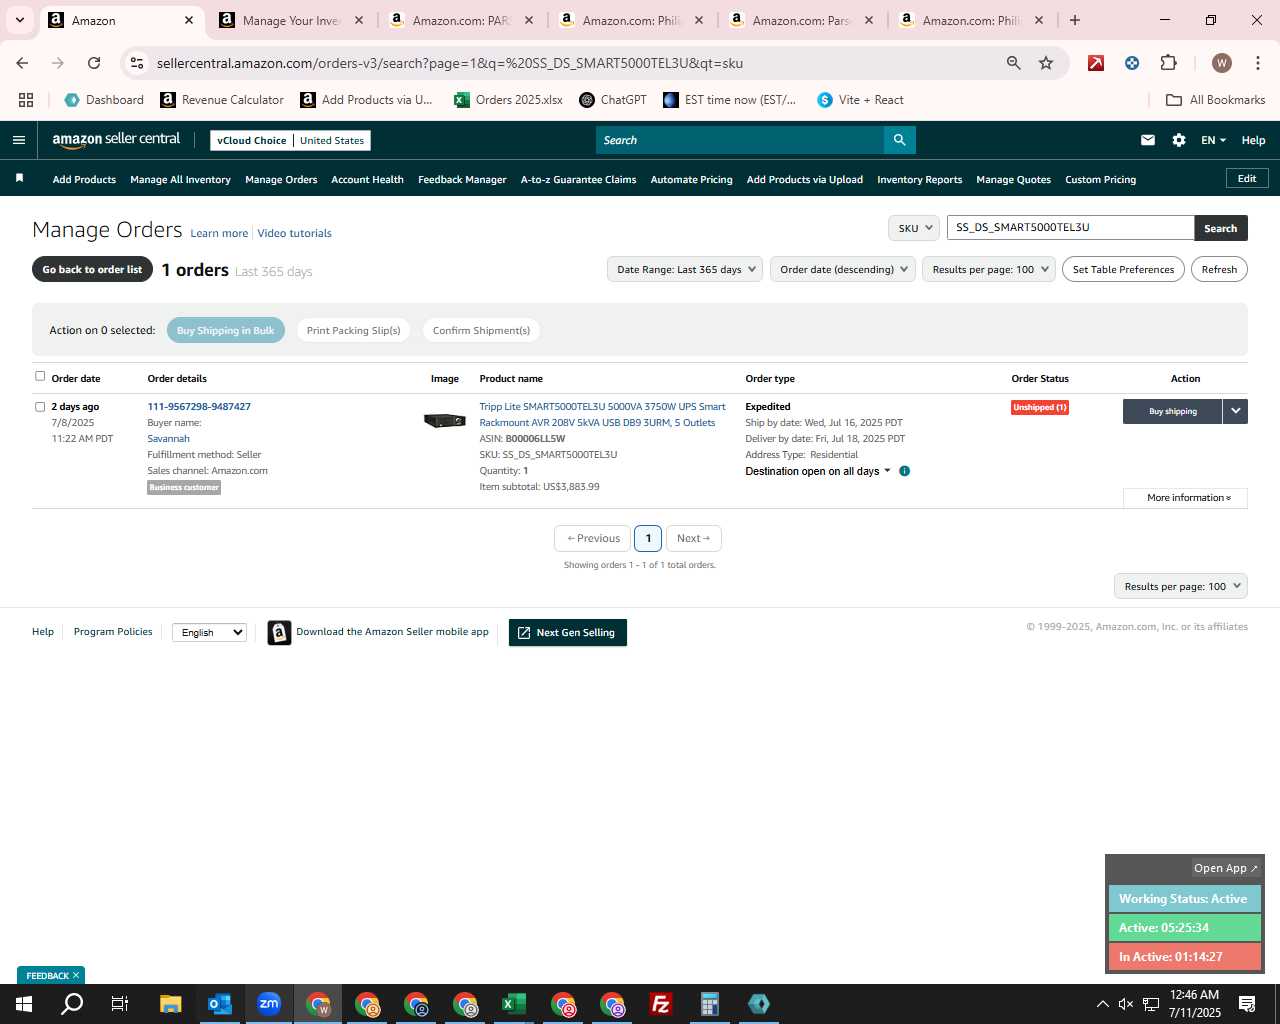Click the zoom magnifier in address bar

(x=1014, y=63)
